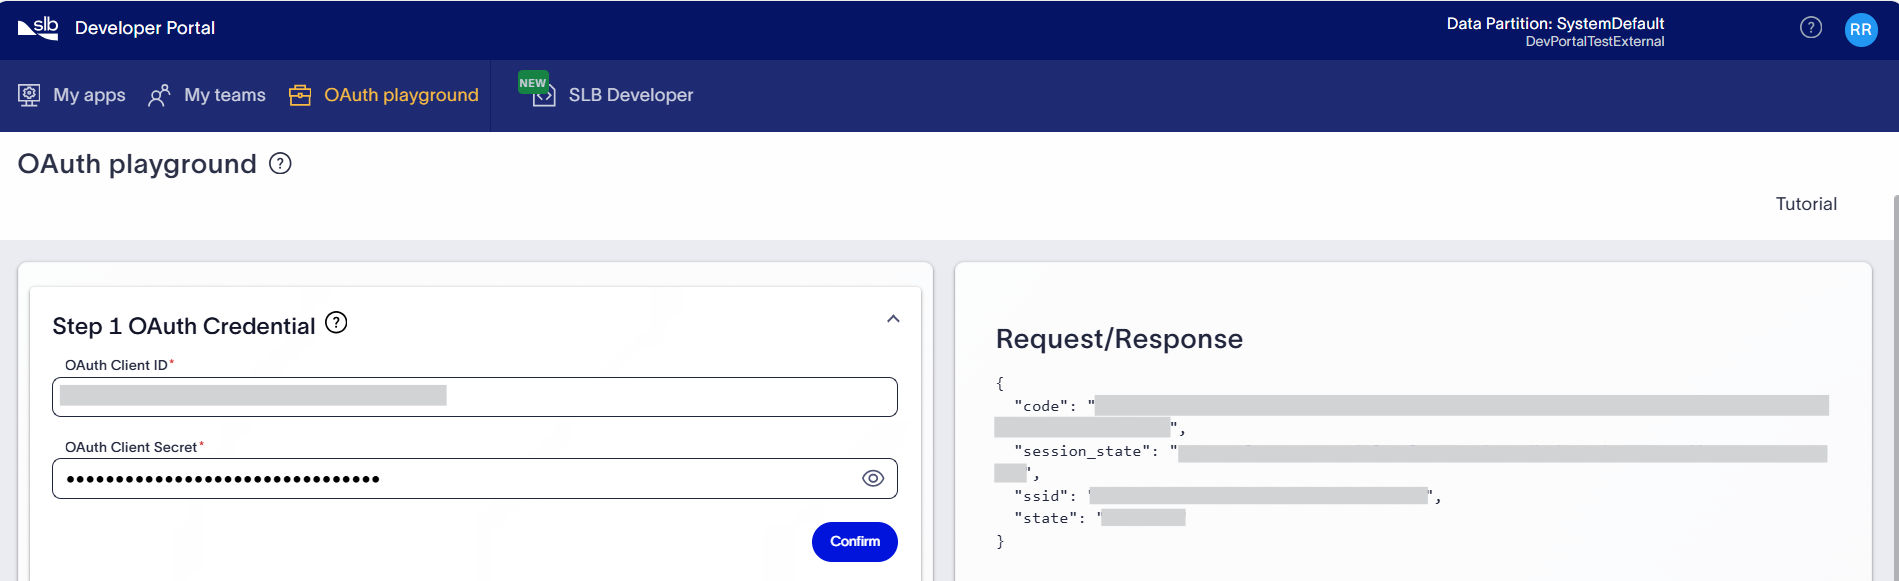Click the My apps monitor icon
The width and height of the screenshot is (1899, 581).
tap(29, 95)
